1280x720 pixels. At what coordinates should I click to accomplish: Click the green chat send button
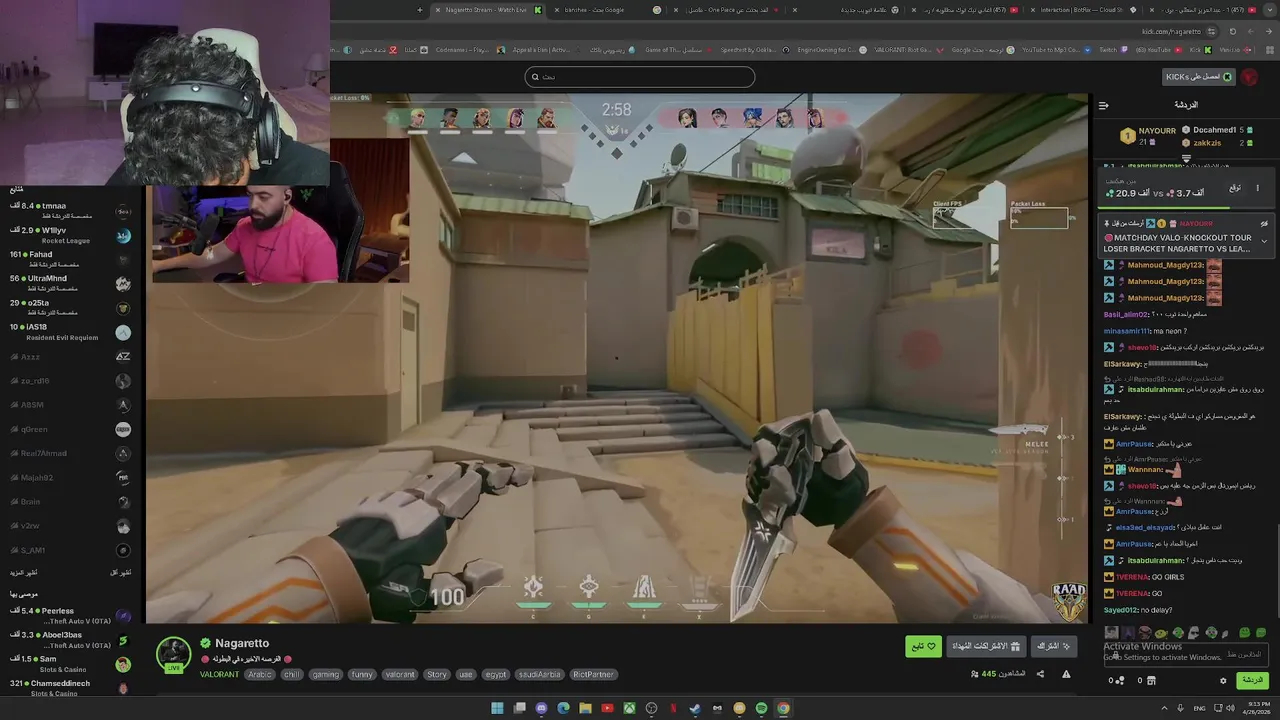pyautogui.click(x=1252, y=680)
